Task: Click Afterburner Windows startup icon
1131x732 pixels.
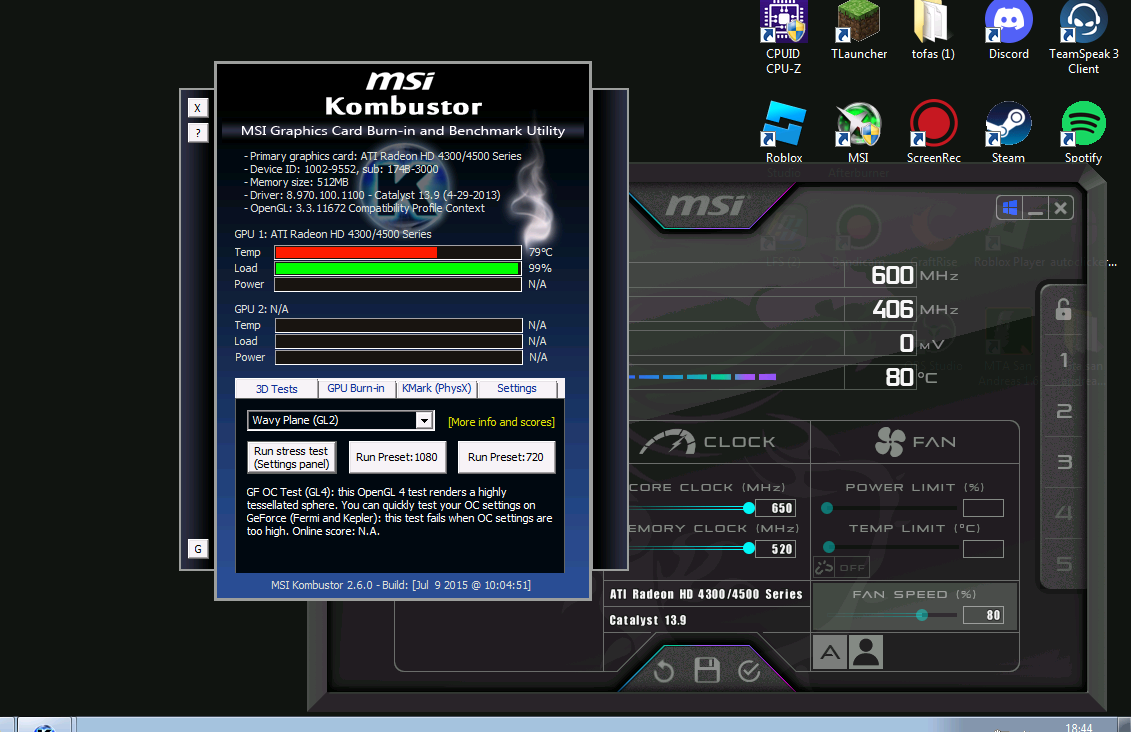Action: (1010, 208)
